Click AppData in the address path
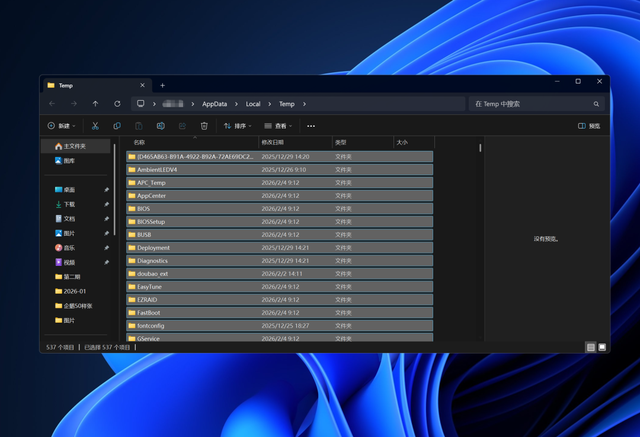The width and height of the screenshot is (640, 437). 214,104
